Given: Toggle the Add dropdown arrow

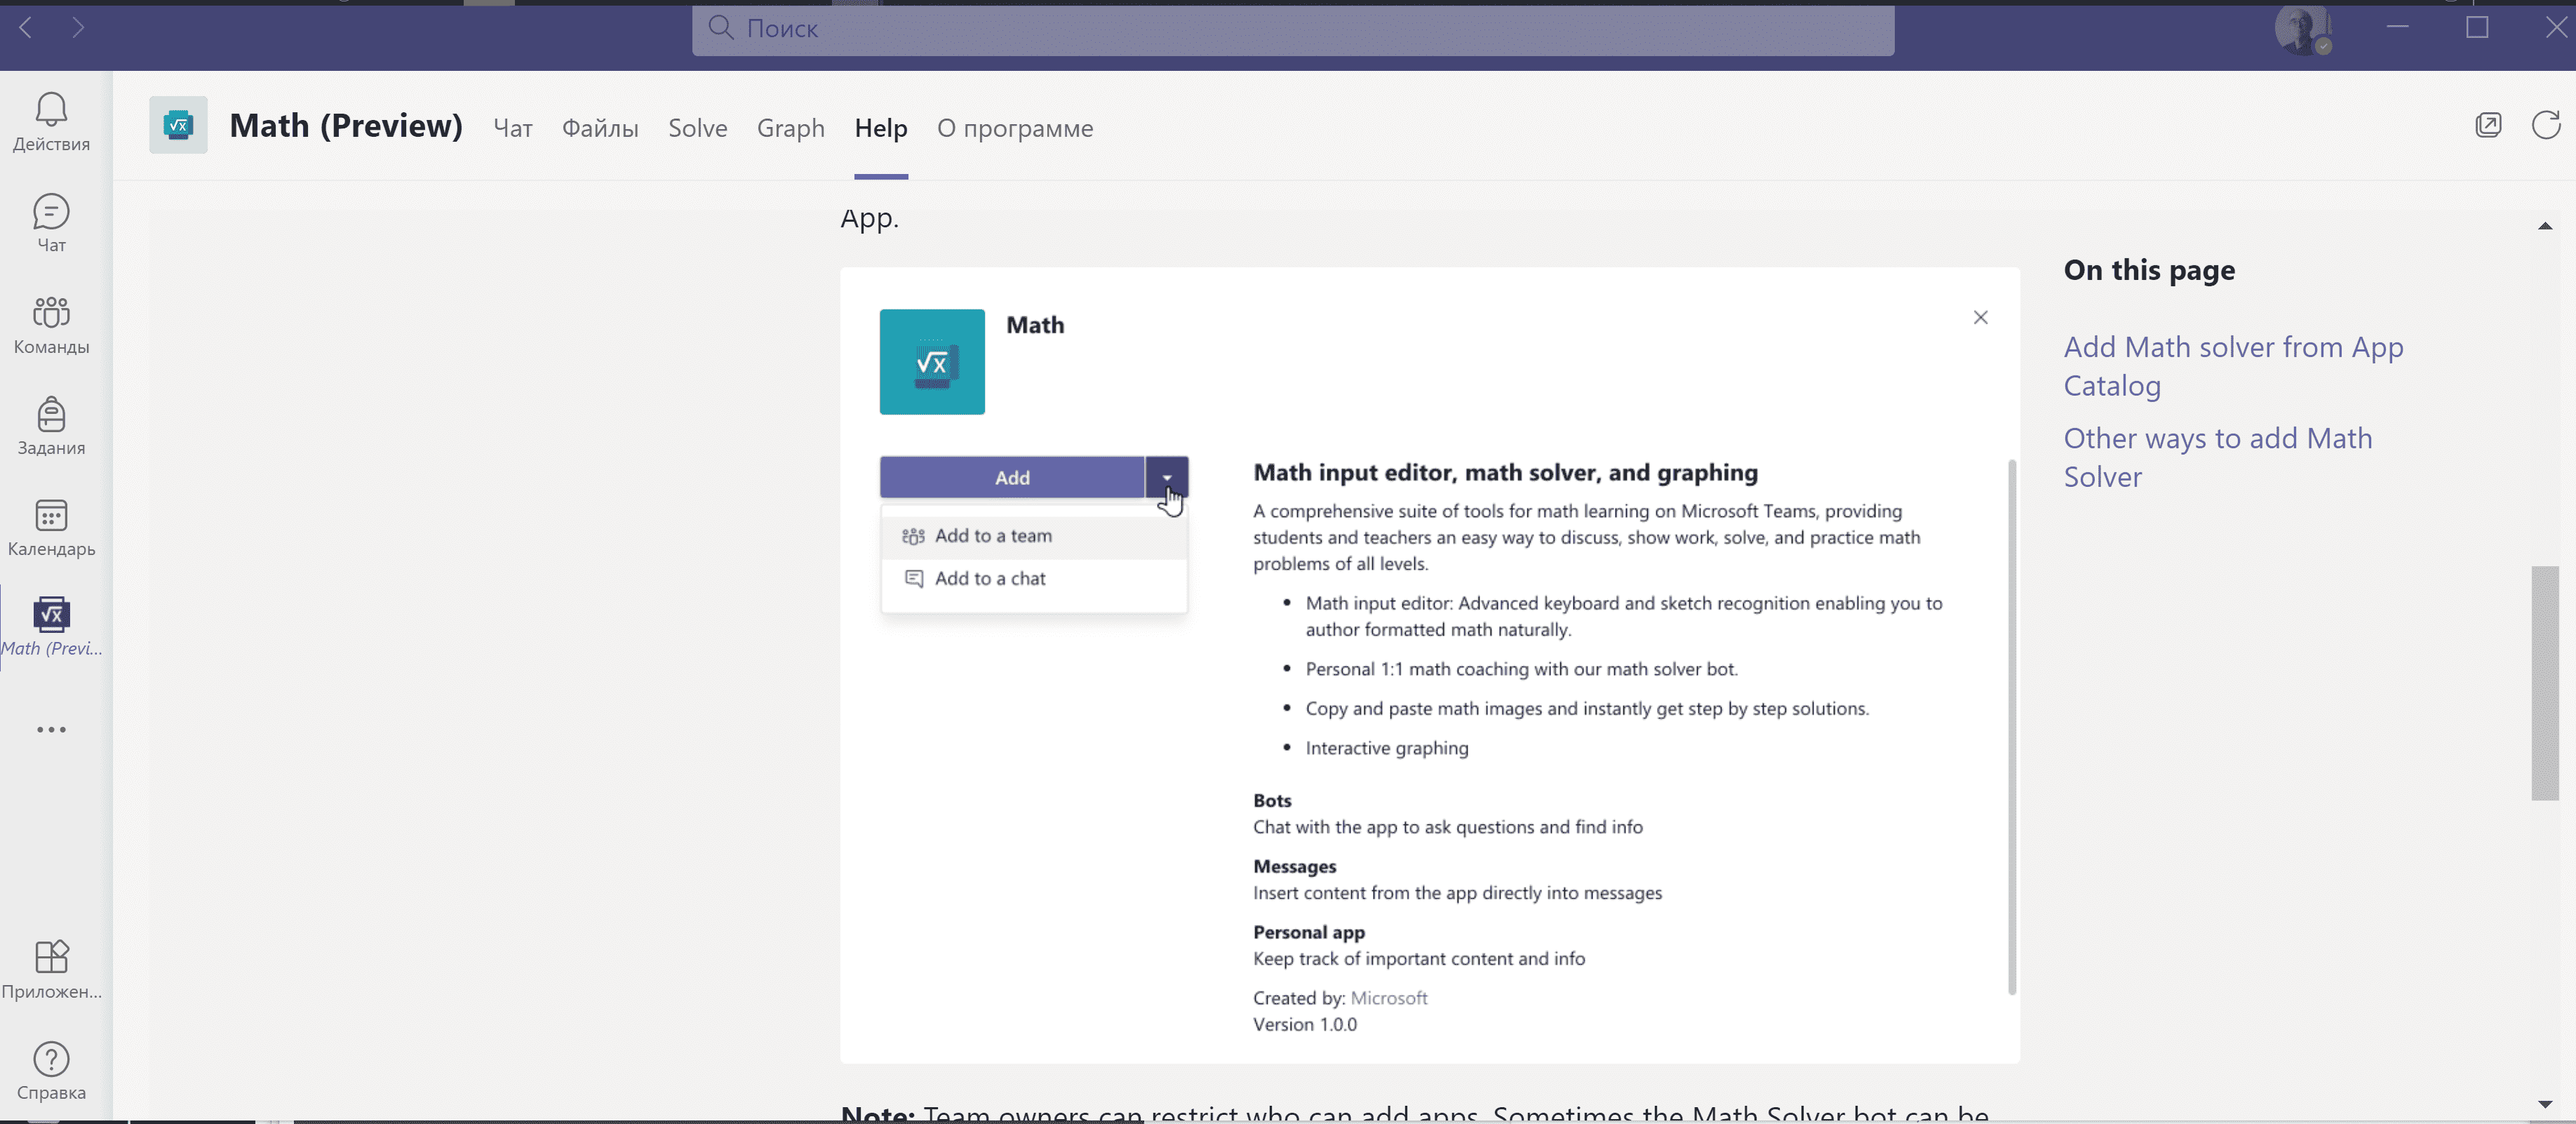Looking at the screenshot, I should tap(1167, 478).
